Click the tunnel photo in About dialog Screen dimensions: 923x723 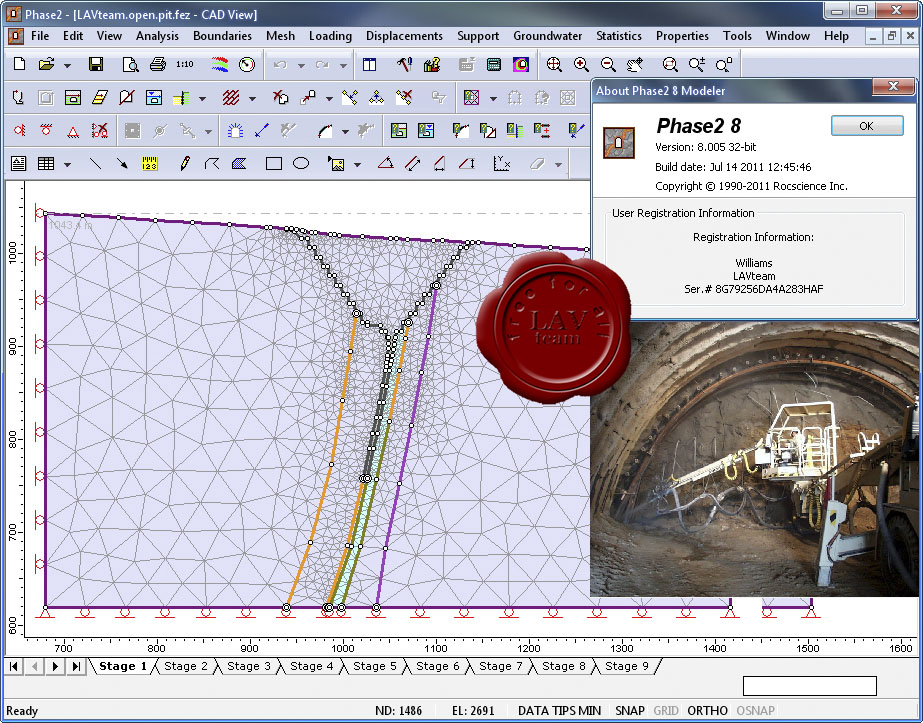pos(753,459)
